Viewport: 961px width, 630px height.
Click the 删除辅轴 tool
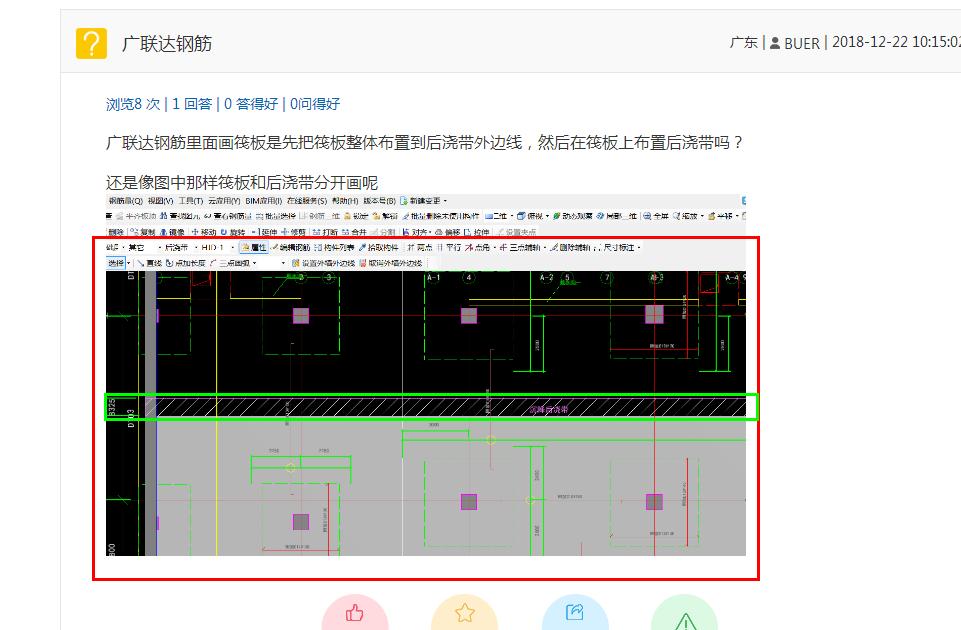point(571,248)
